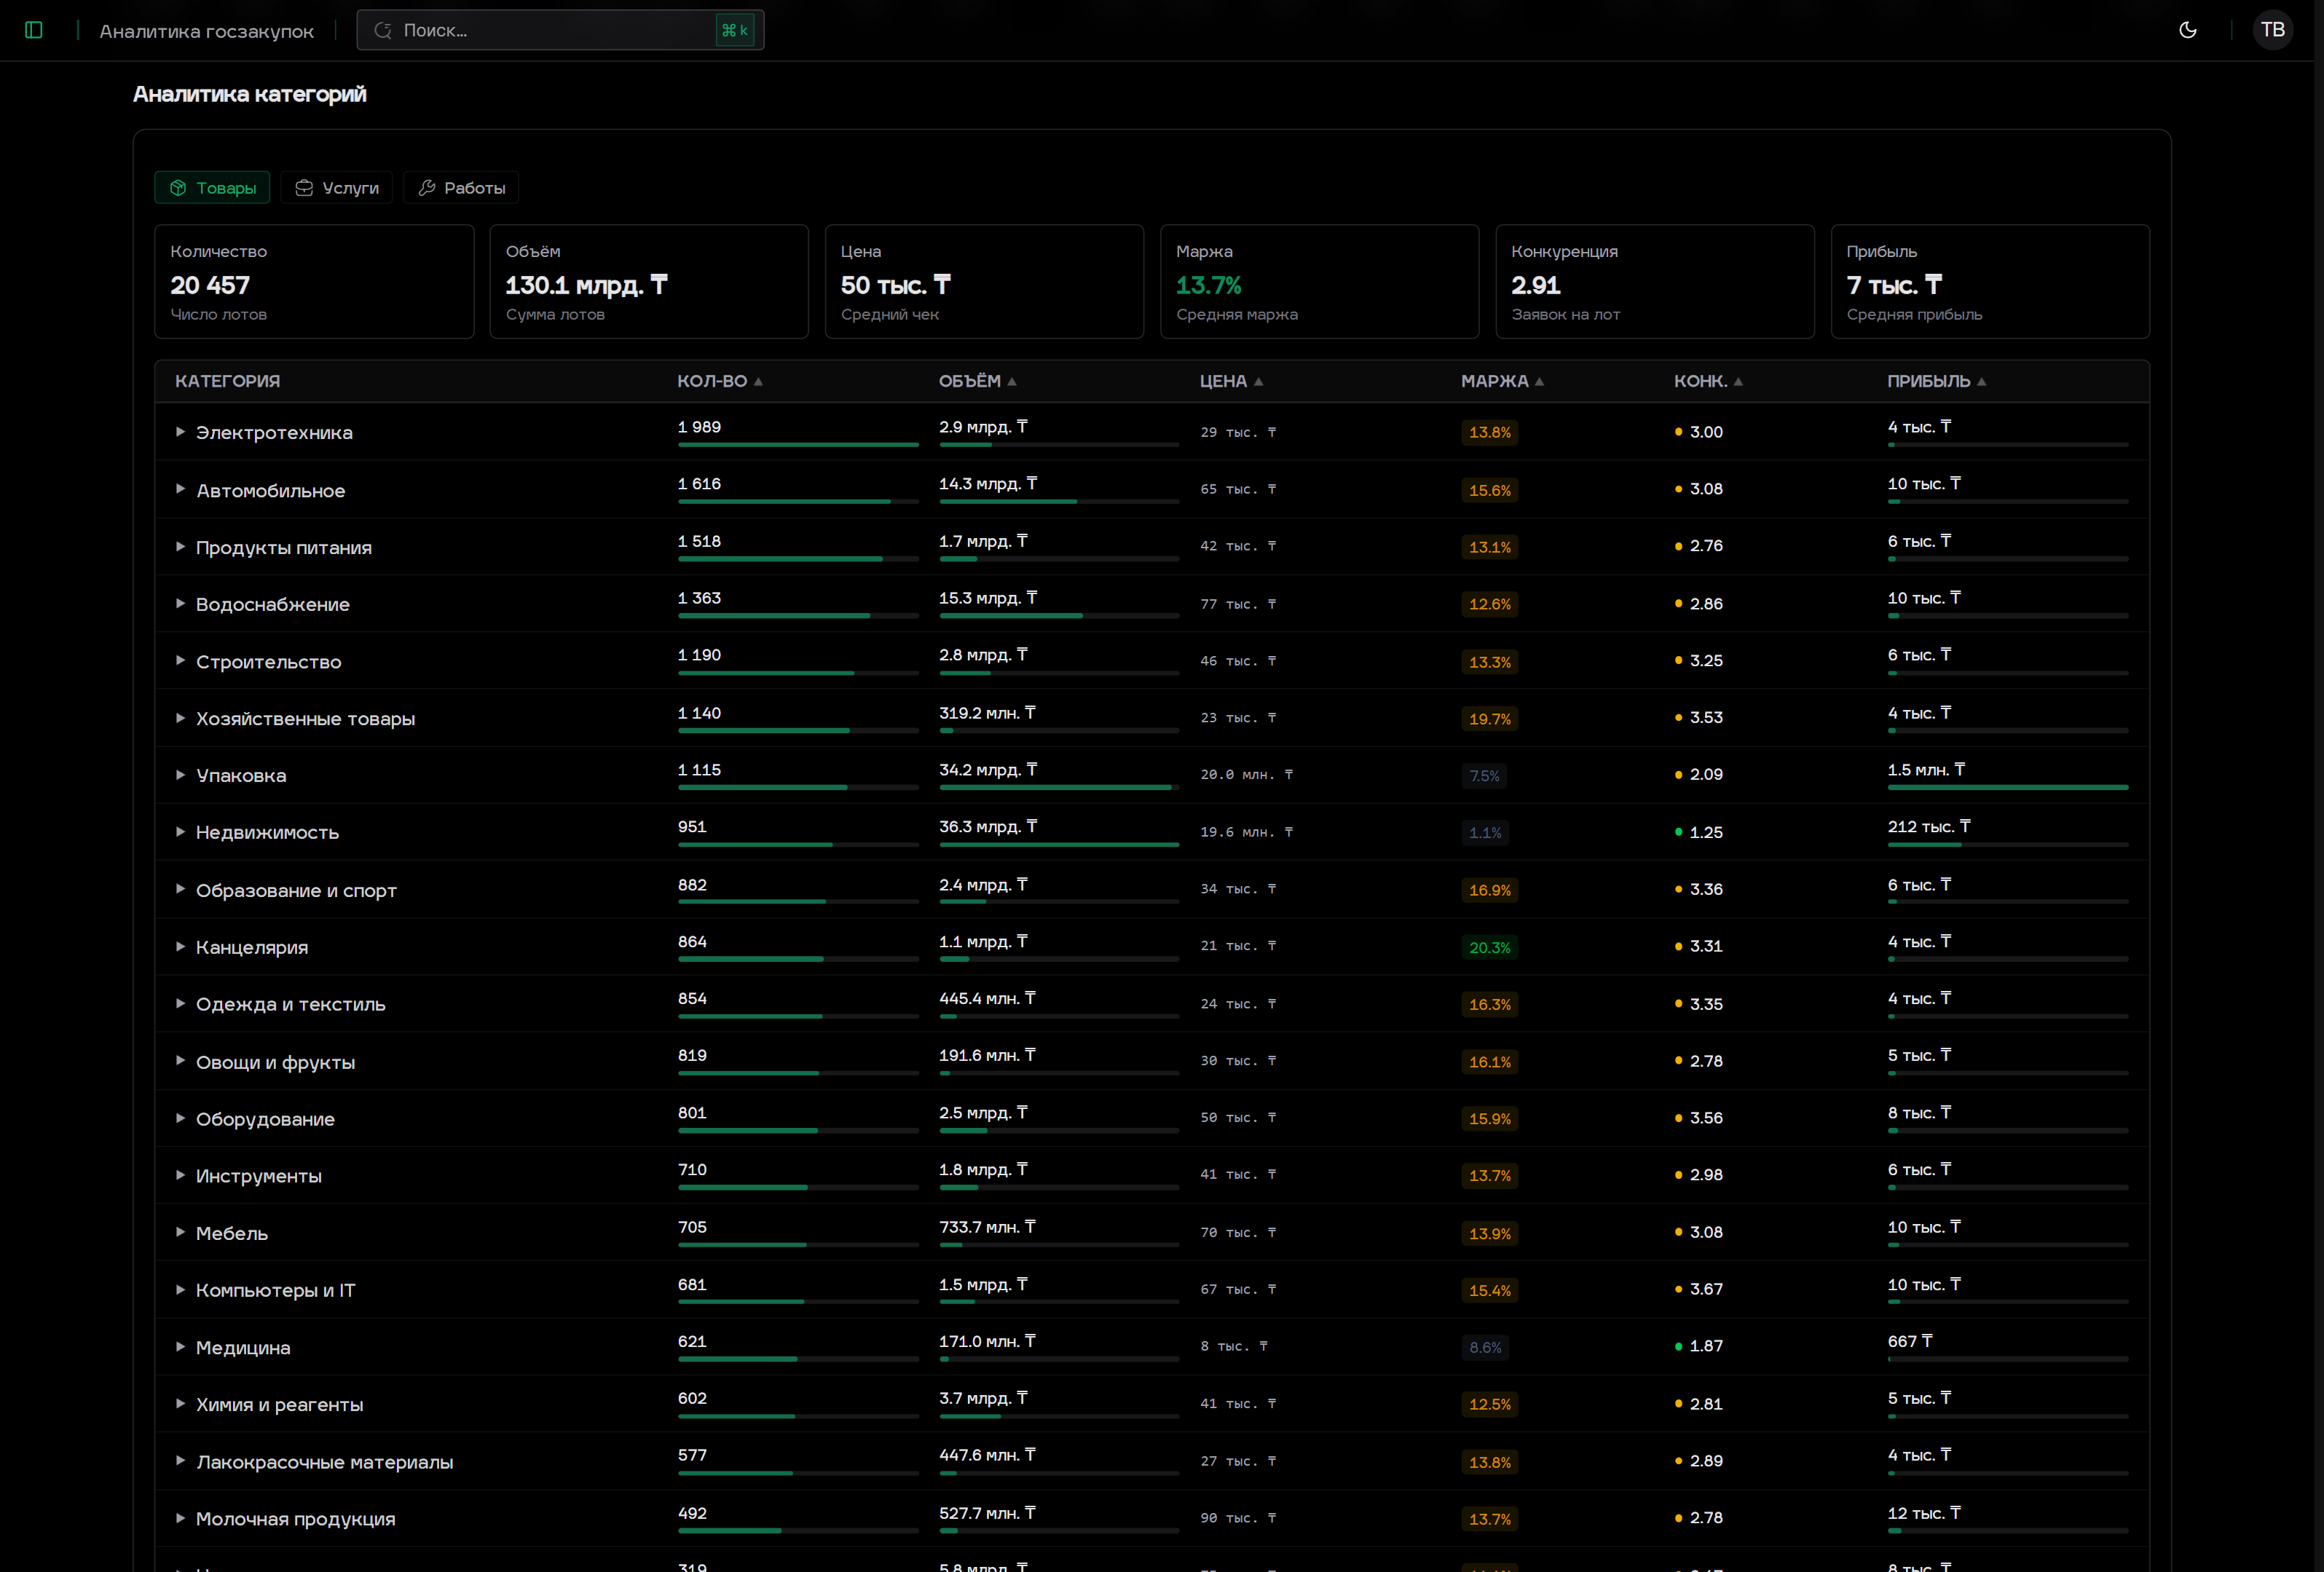Click the Работы wrench icon
Image resolution: width=2324 pixels, height=1572 pixels.
[427, 188]
